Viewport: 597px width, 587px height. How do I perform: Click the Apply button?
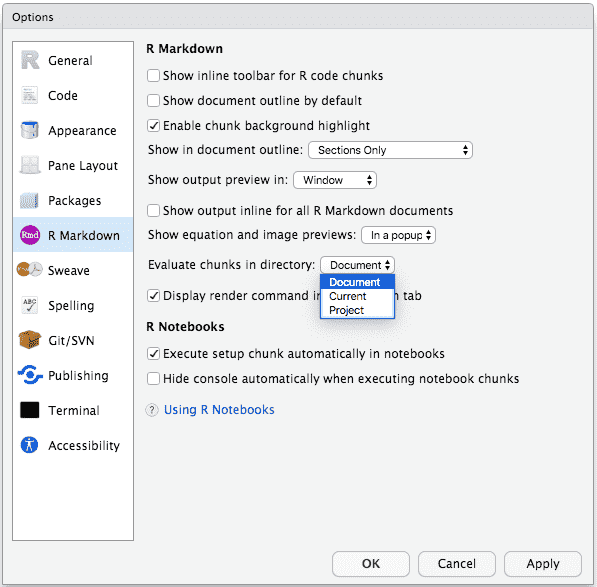[543, 563]
